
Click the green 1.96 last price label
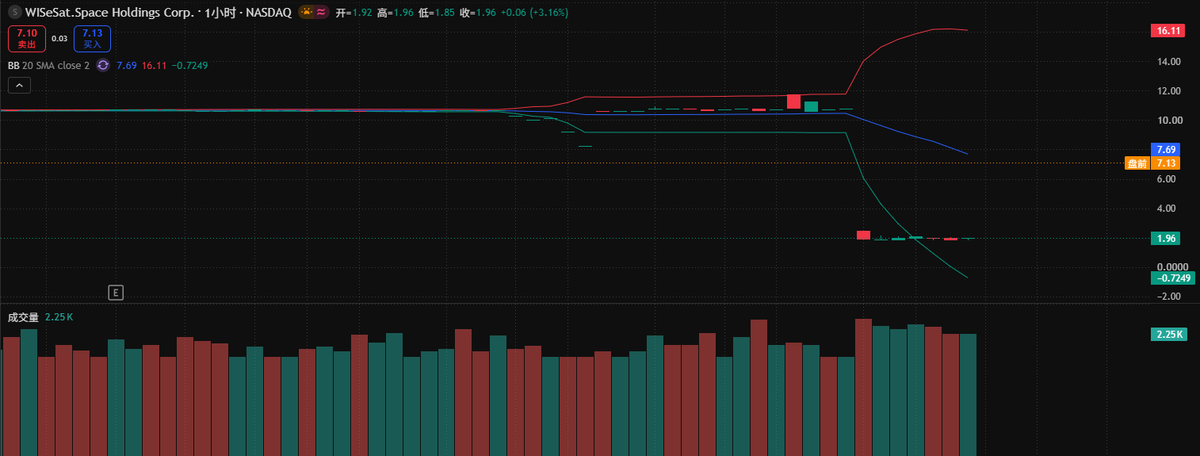[1164, 238]
